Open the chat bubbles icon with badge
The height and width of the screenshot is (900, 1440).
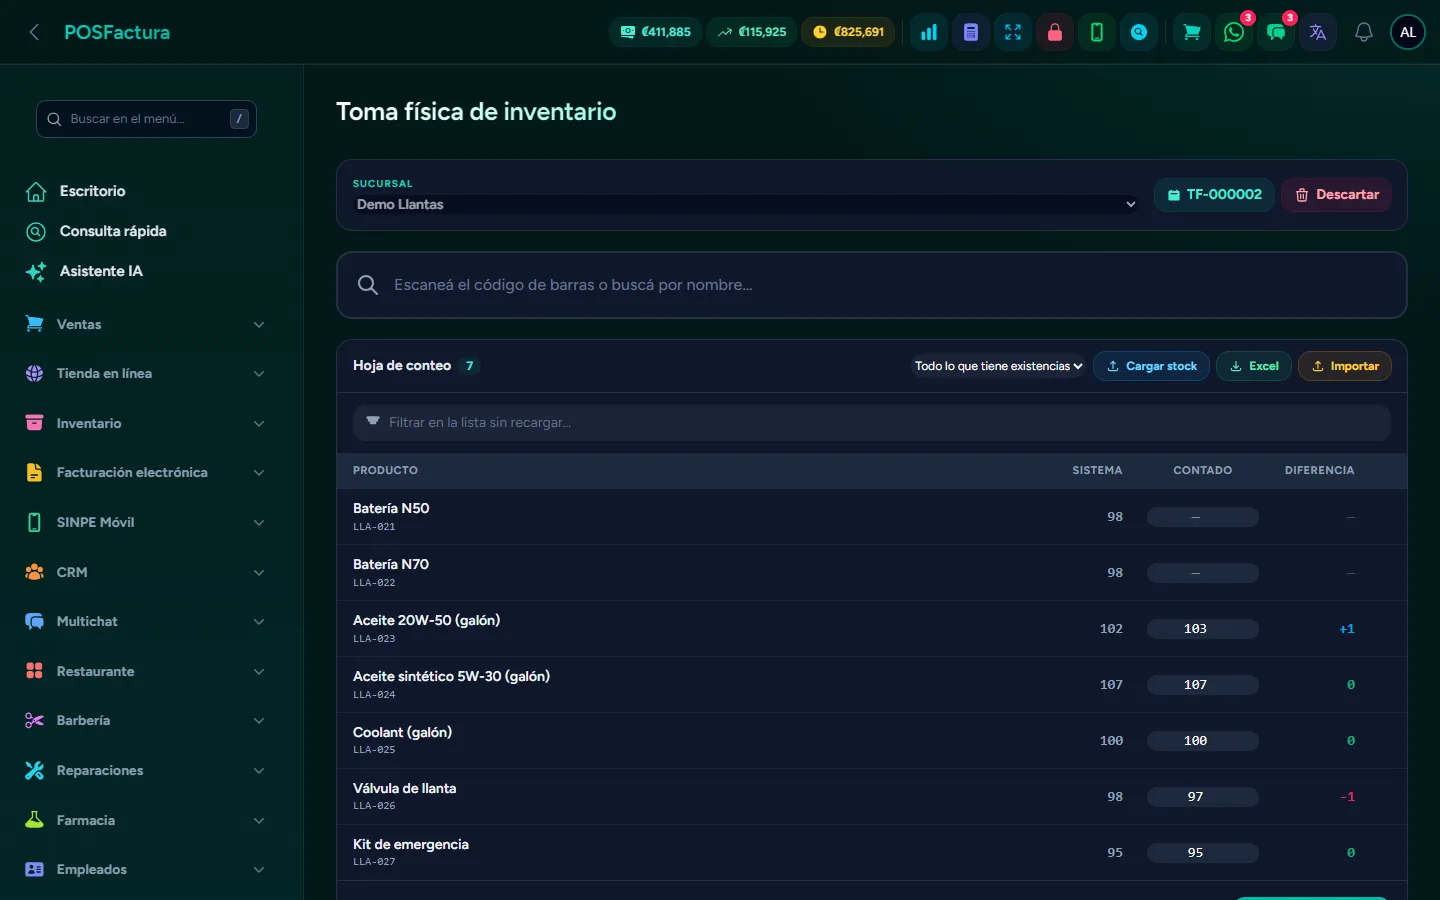pyautogui.click(x=1276, y=32)
